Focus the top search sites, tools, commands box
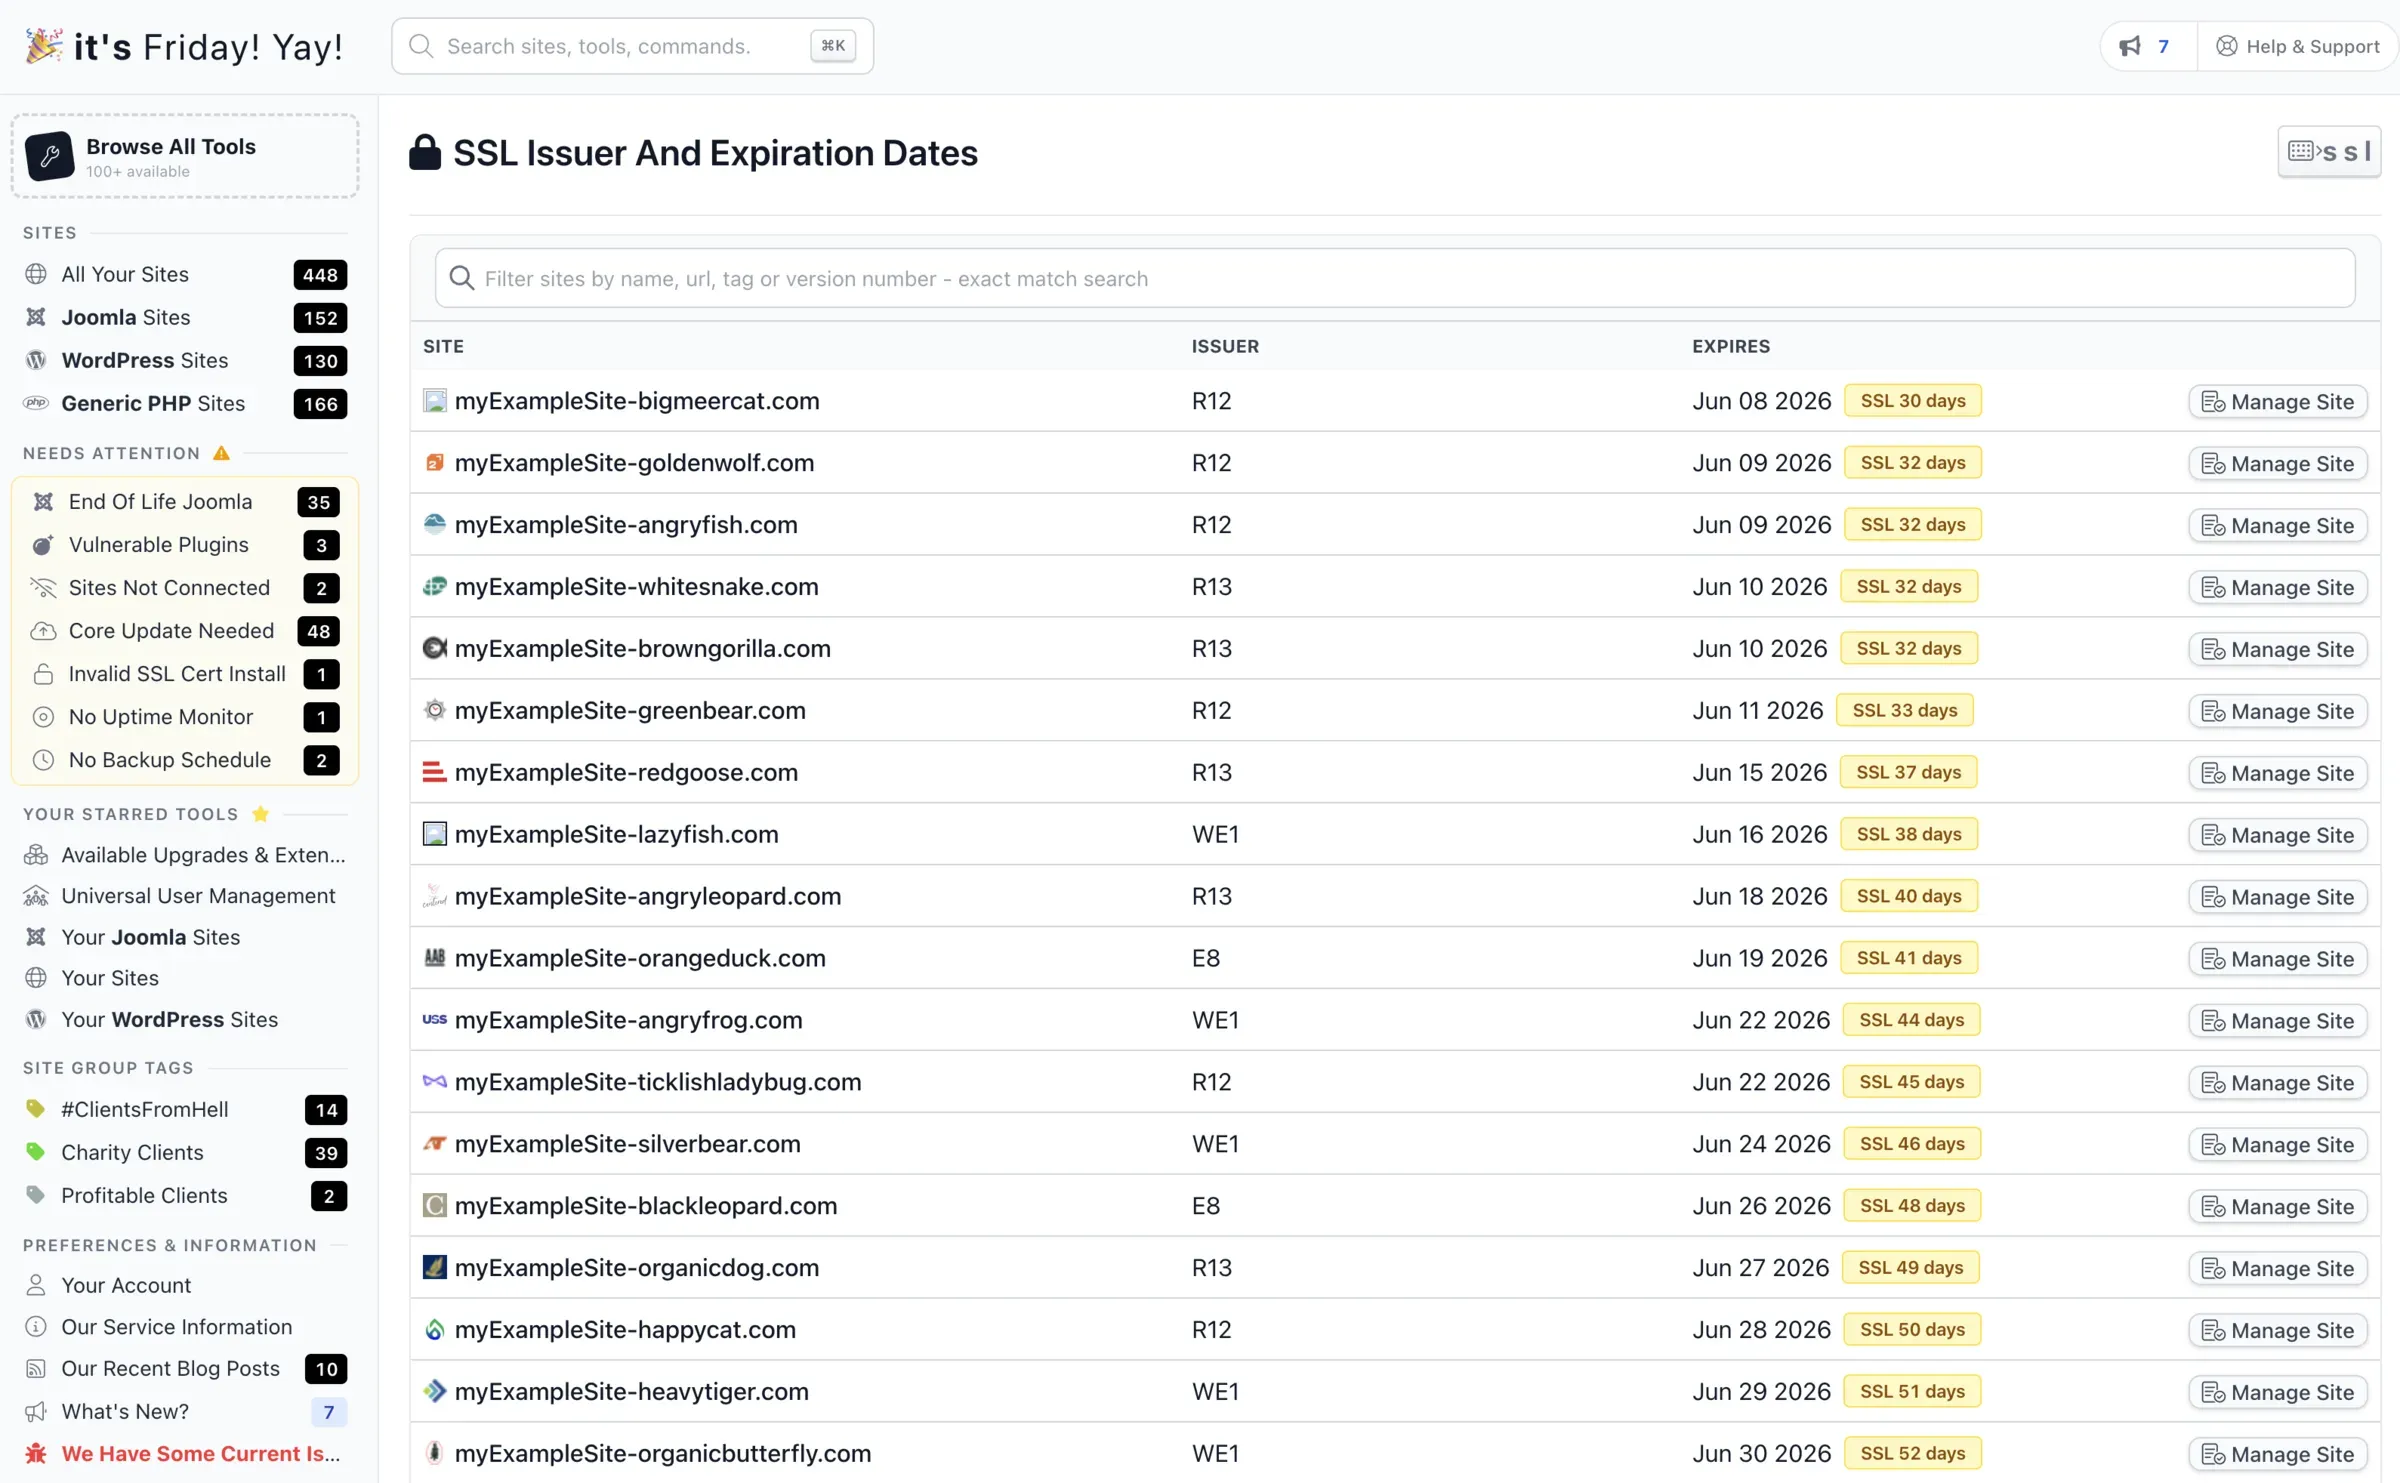The image size is (2400, 1483). point(632,46)
